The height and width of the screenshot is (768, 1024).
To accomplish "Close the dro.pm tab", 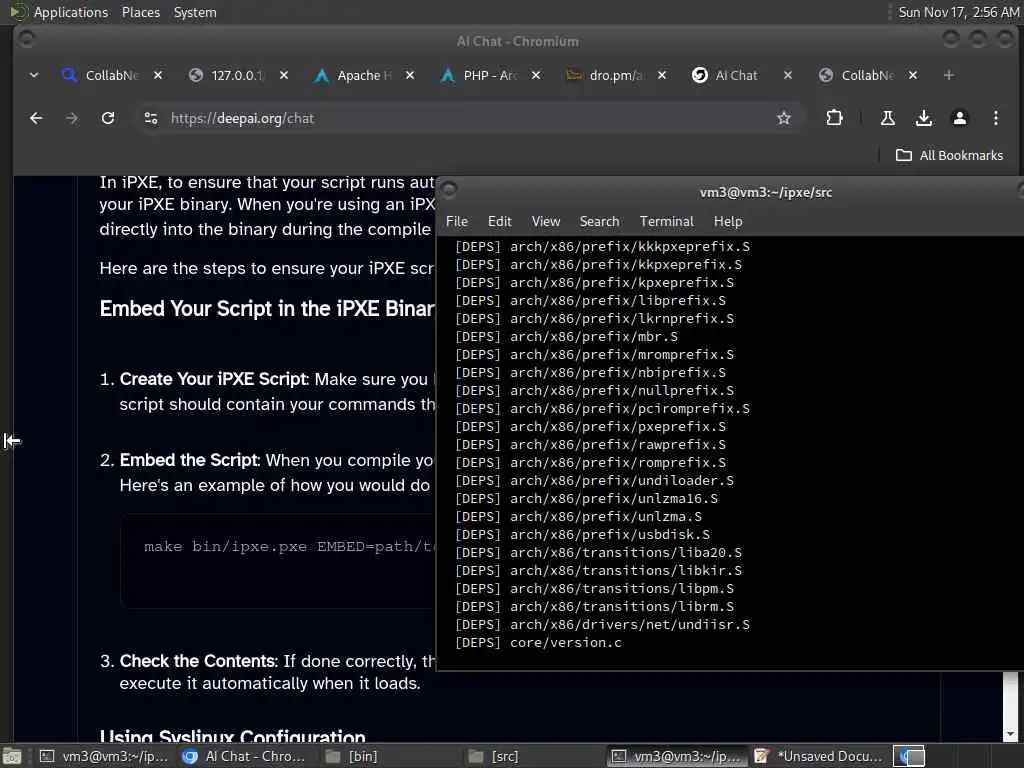I will tap(662, 76).
